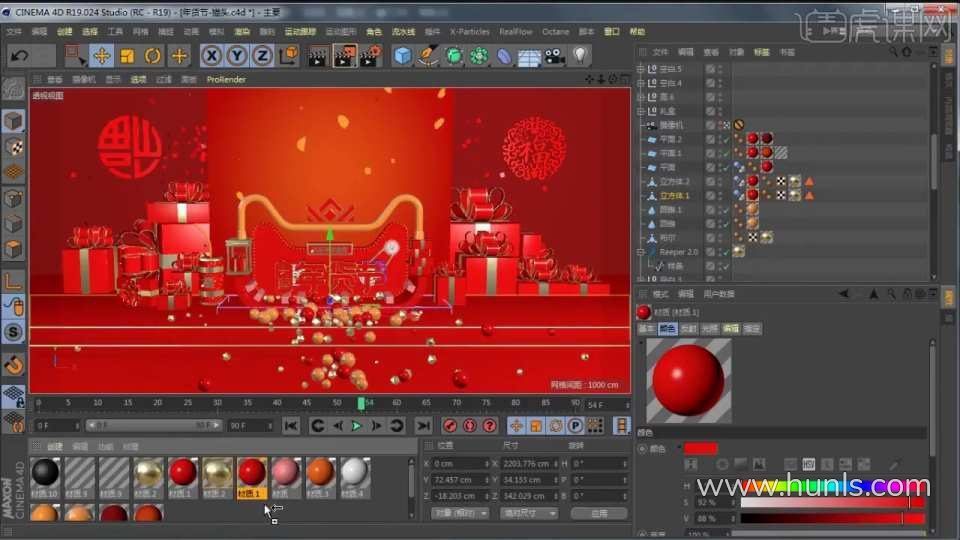Expand the Reeper 2.0 object tree
This screenshot has height=540, width=960.
click(641, 252)
